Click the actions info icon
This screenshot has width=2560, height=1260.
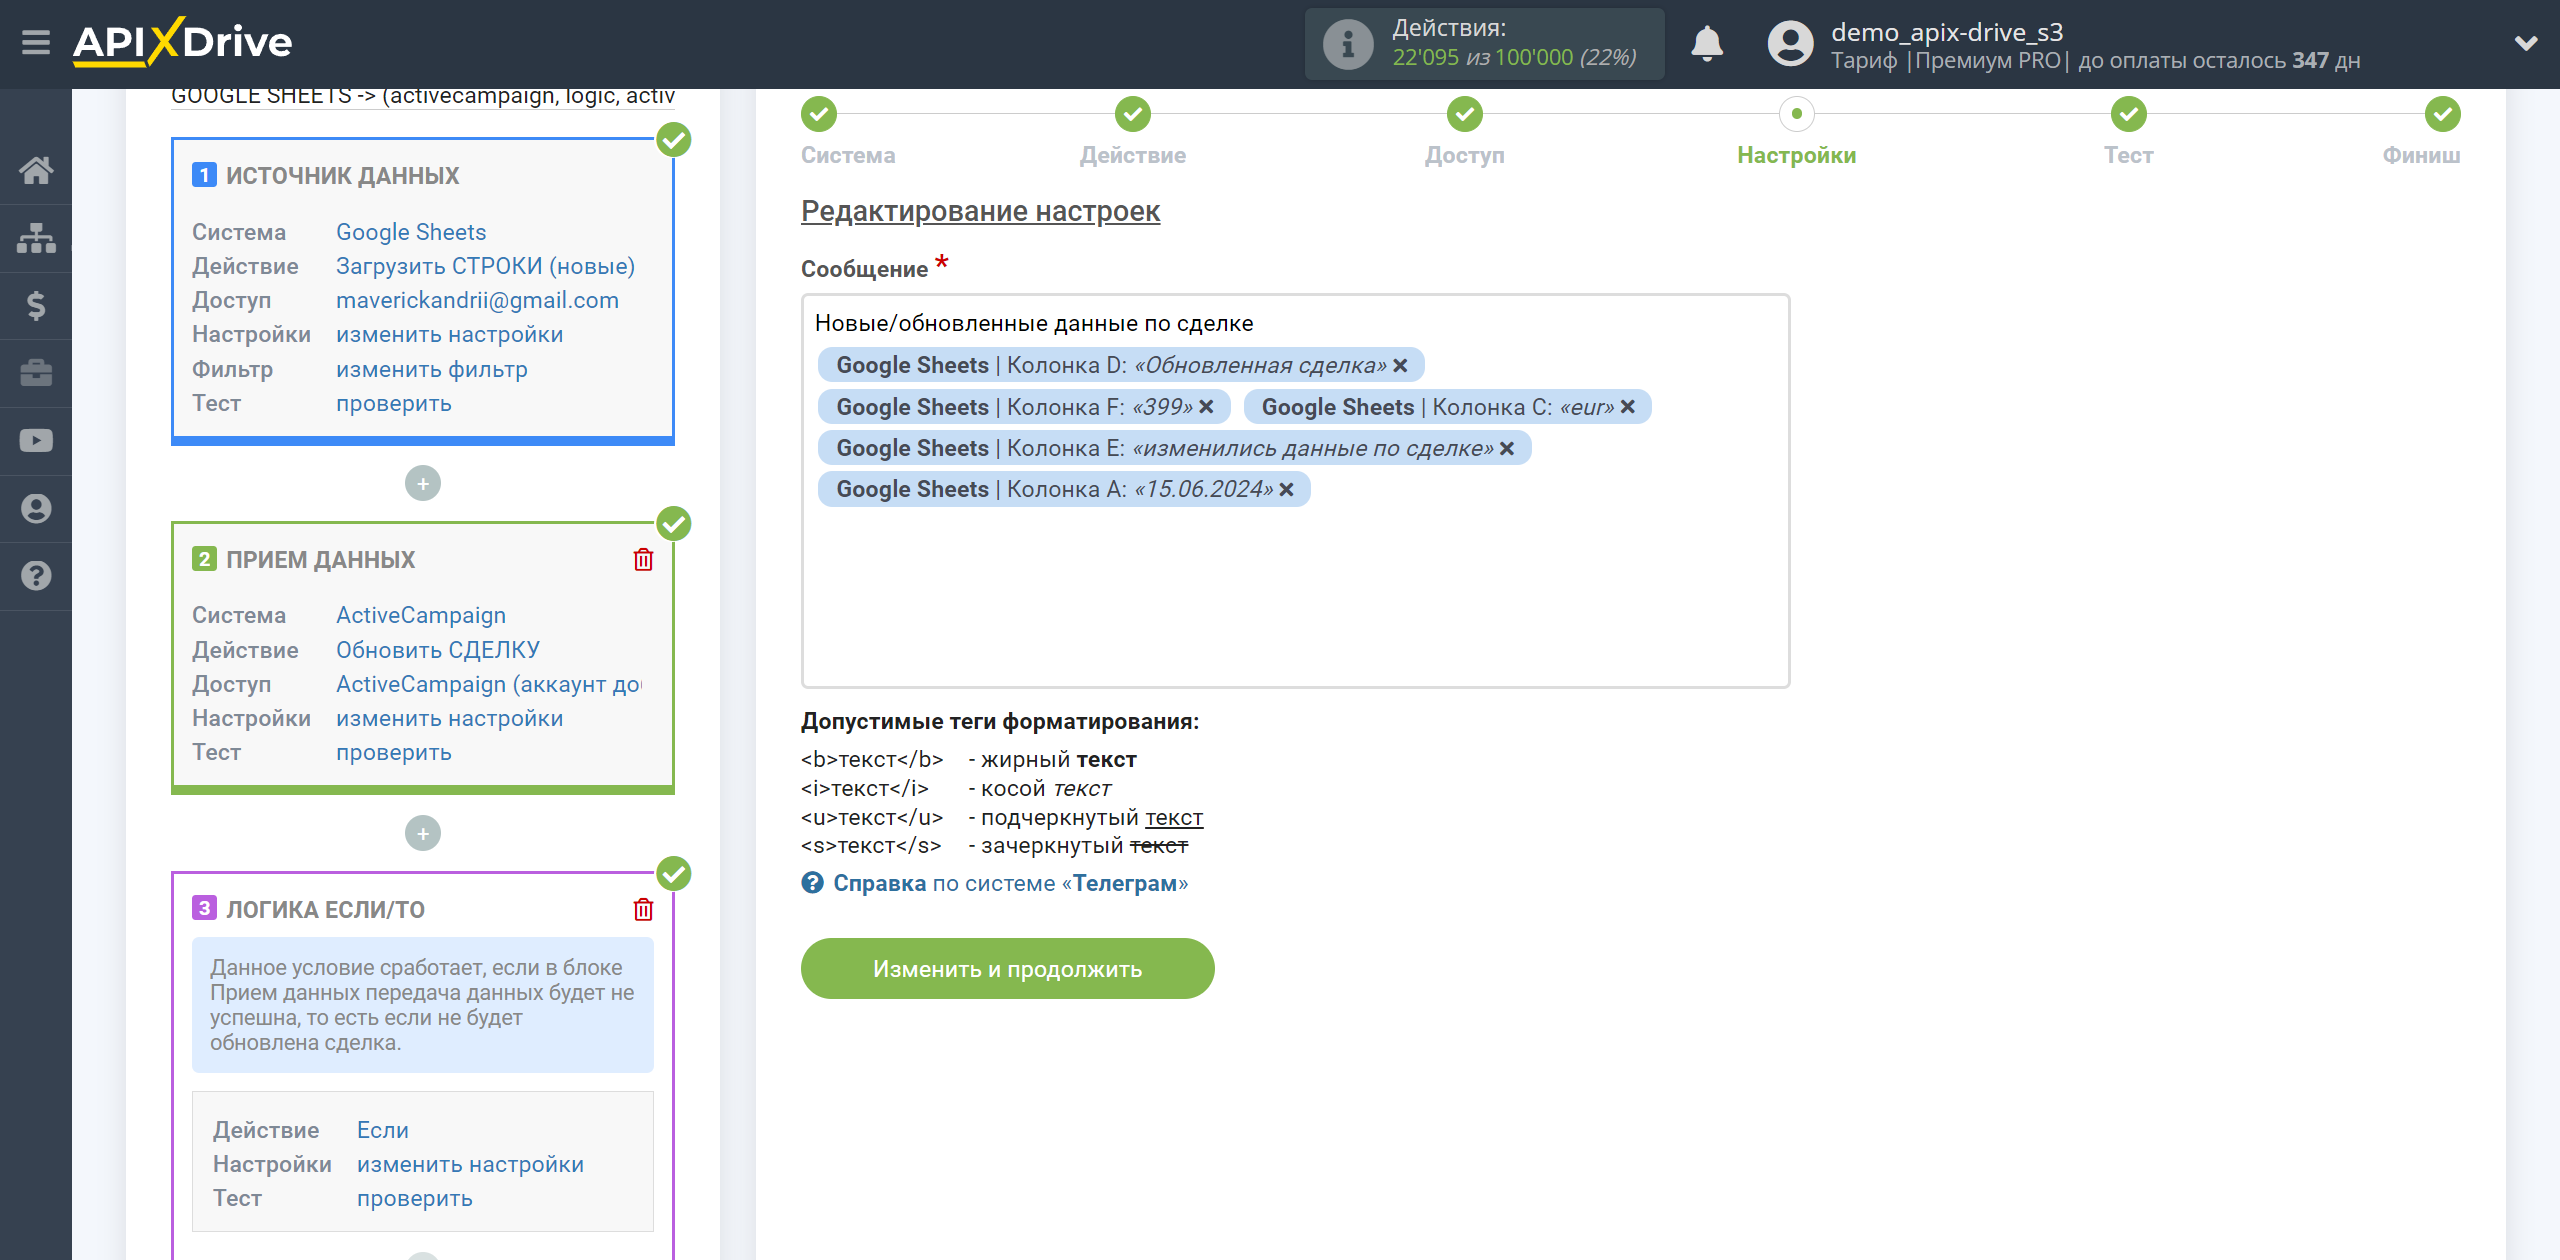point(1348,44)
